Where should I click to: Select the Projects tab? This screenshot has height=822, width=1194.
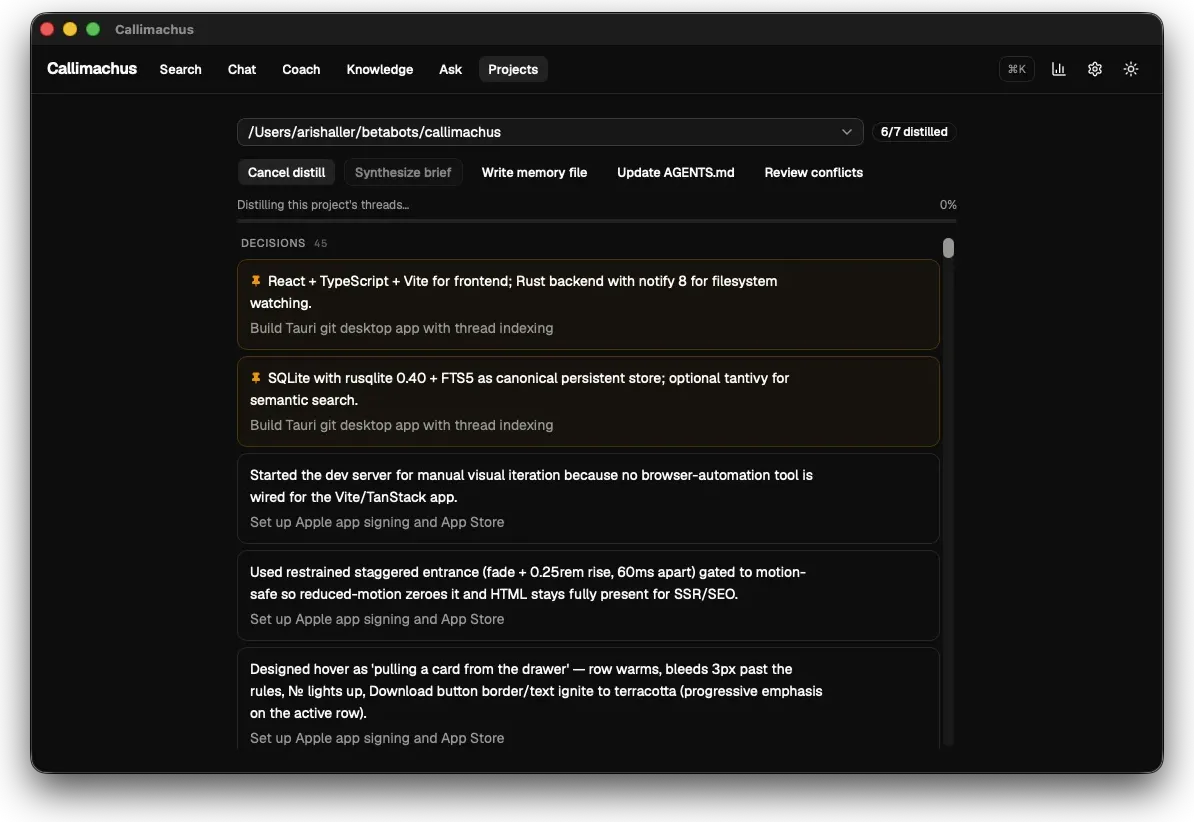[513, 69]
